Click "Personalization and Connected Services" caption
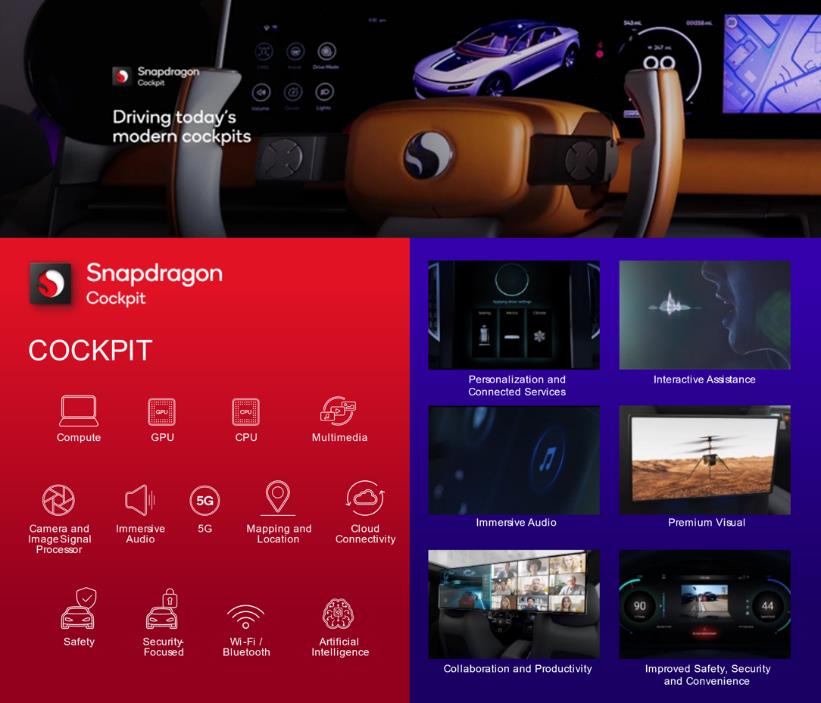The height and width of the screenshot is (703, 821). coord(517,386)
